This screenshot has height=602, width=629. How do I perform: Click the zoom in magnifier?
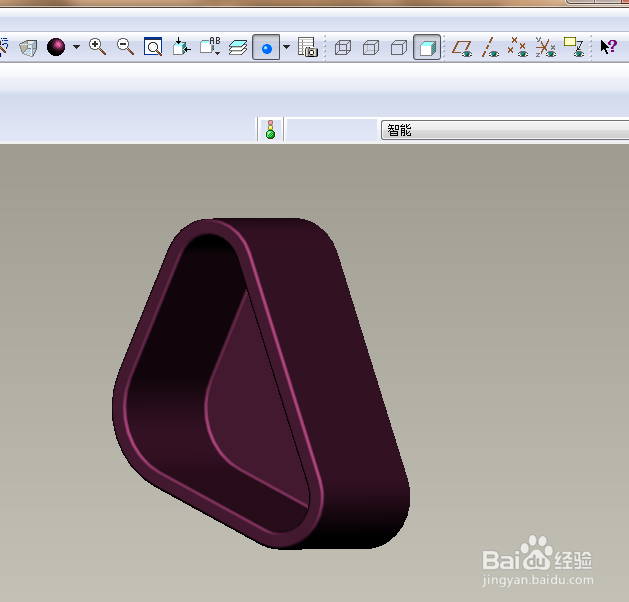click(x=97, y=47)
